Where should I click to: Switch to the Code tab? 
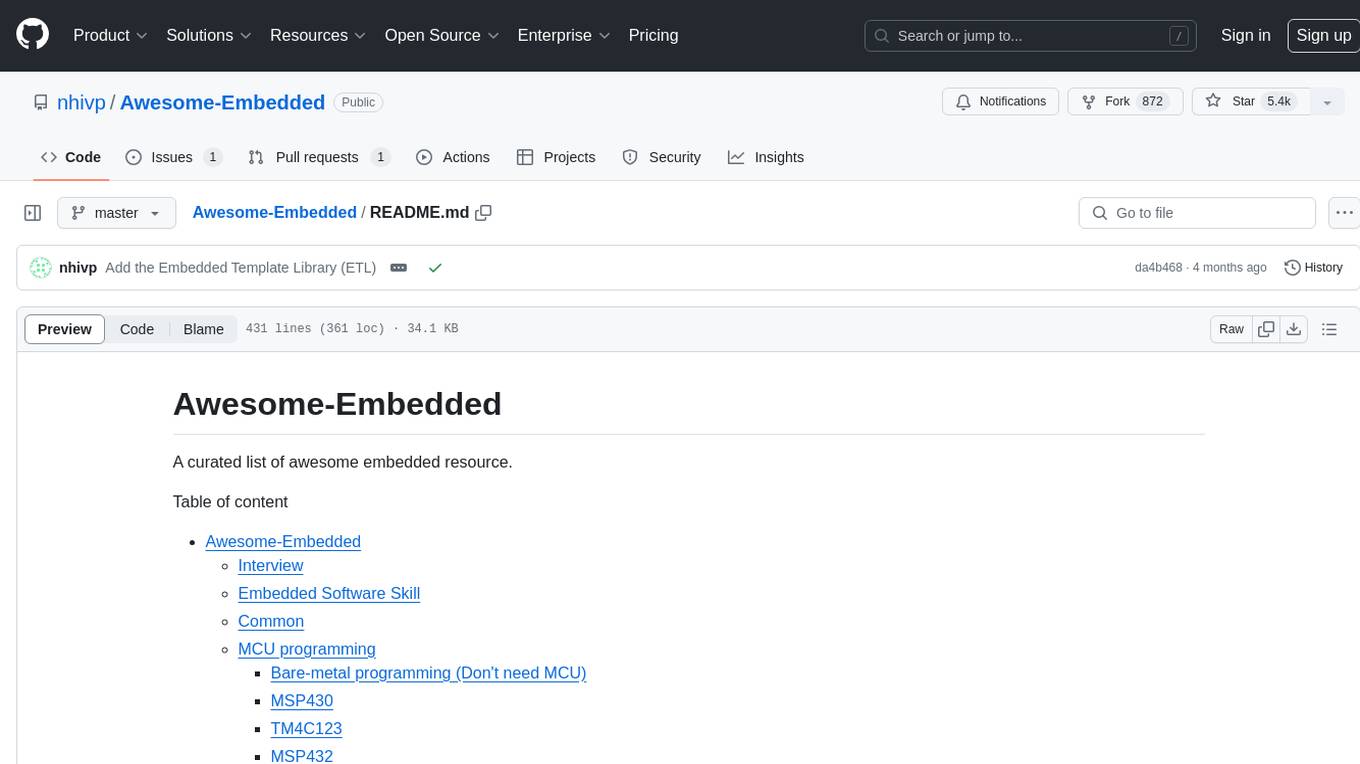point(71,157)
